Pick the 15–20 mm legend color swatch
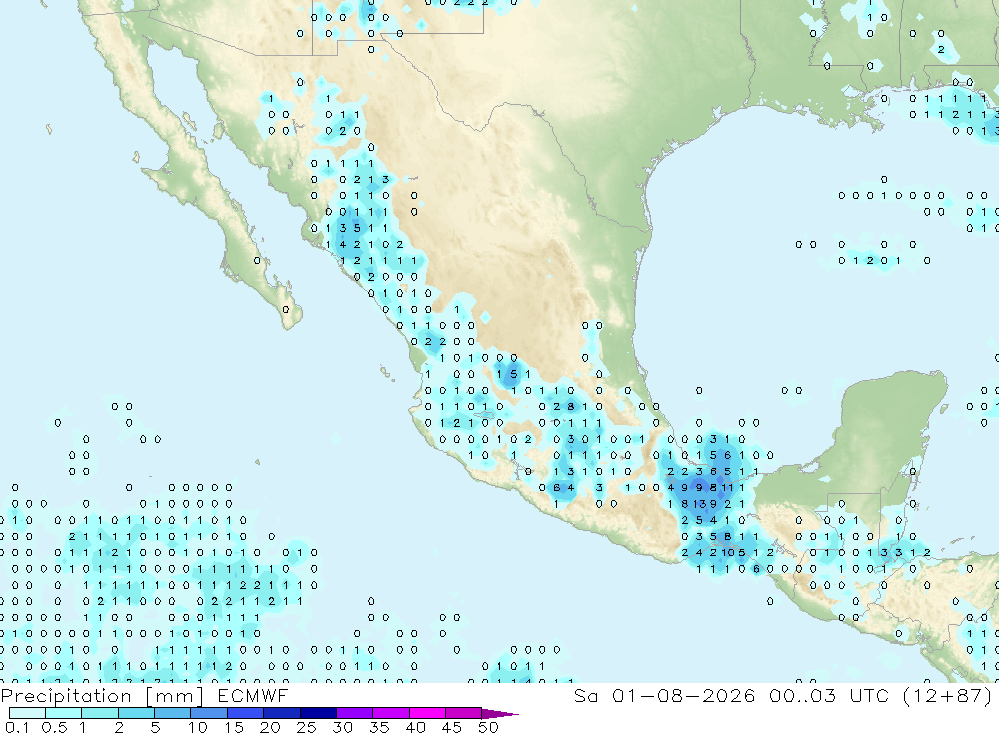 (245, 713)
